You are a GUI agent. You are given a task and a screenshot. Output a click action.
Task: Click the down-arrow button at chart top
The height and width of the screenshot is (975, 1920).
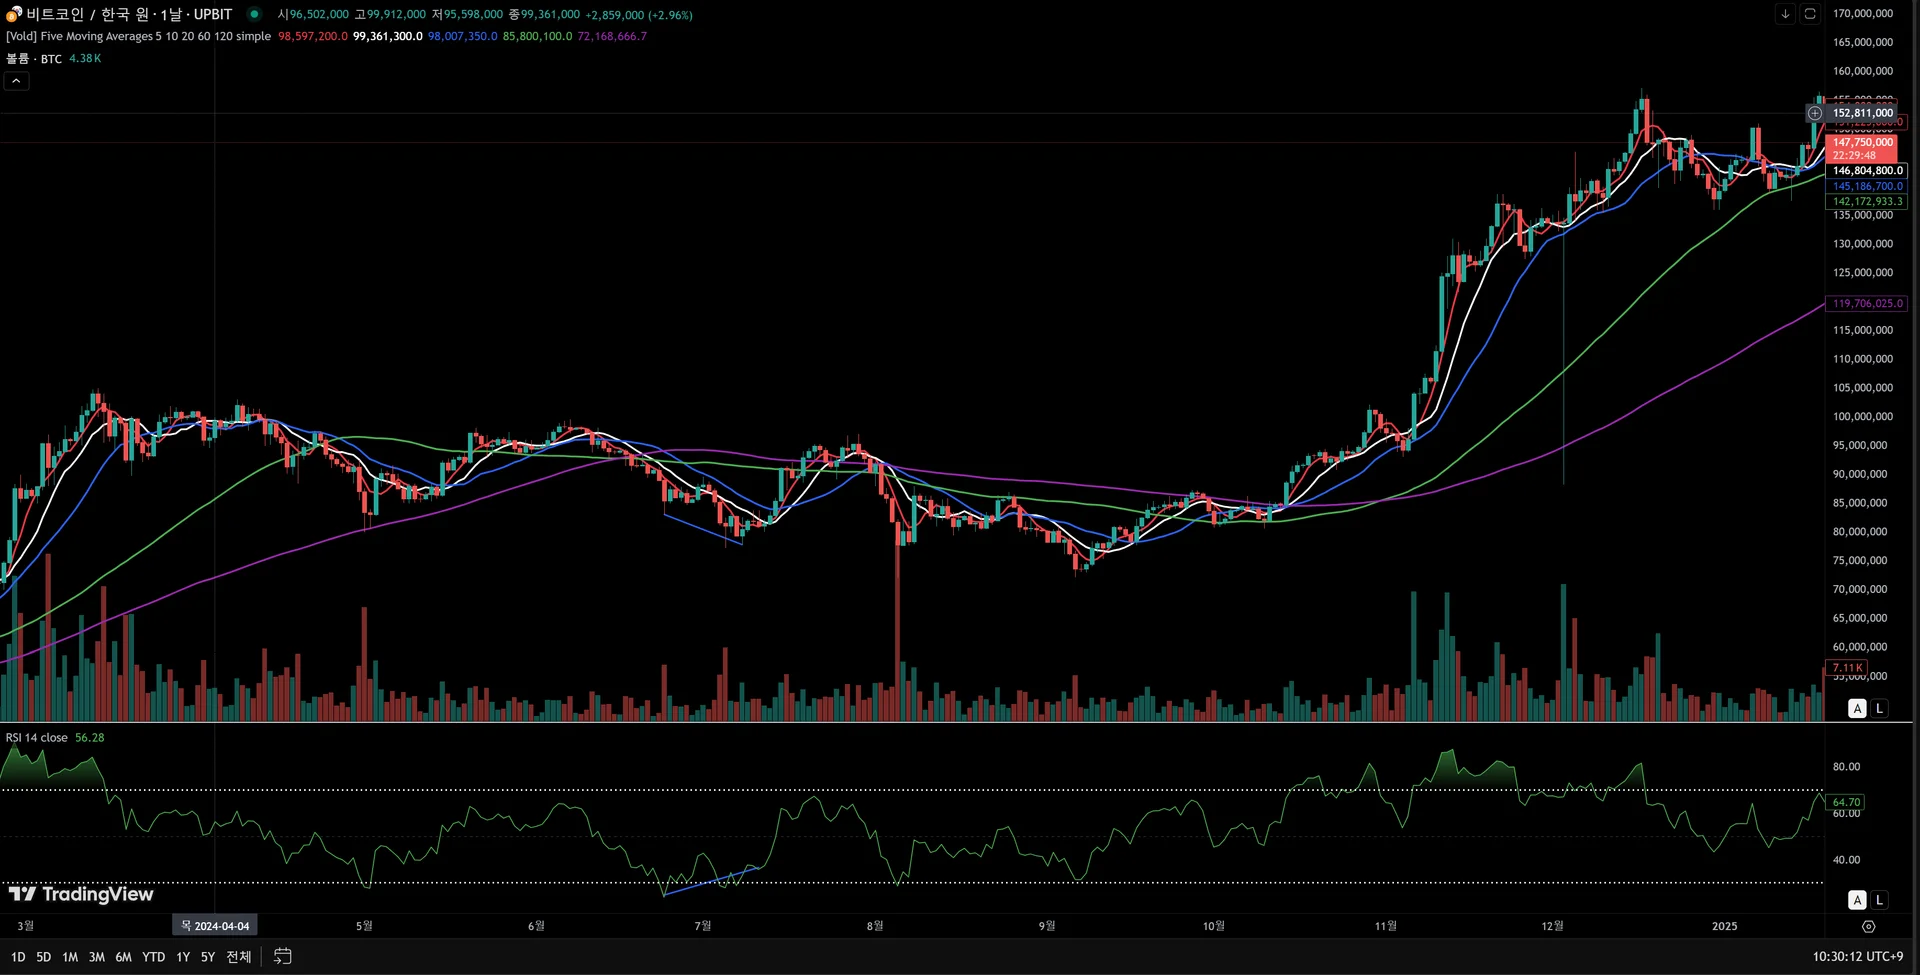(1785, 14)
